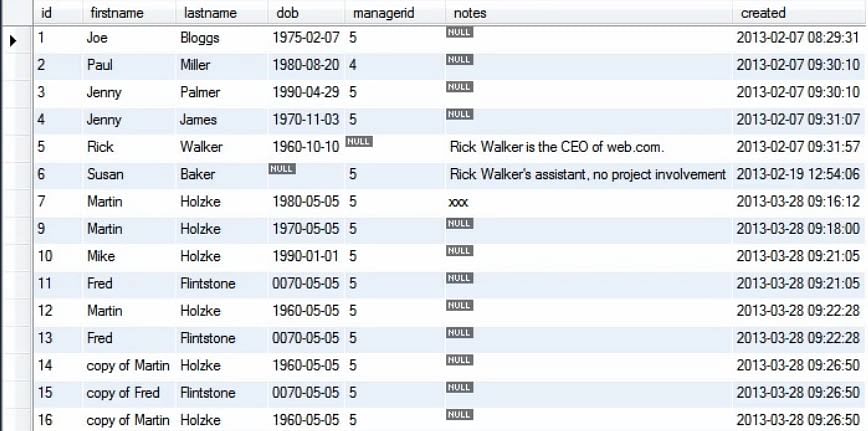The image size is (868, 431).
Task: Select the id cell 12
Action: pyautogui.click(x=44, y=311)
